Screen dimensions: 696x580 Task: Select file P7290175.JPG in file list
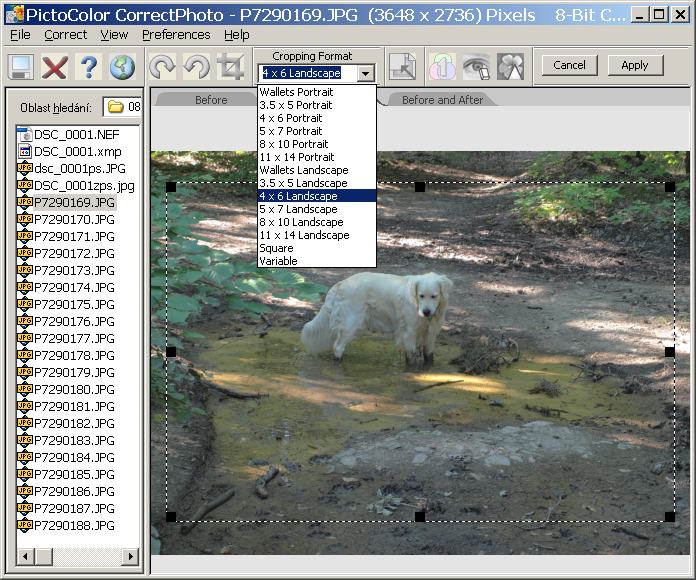point(74,304)
